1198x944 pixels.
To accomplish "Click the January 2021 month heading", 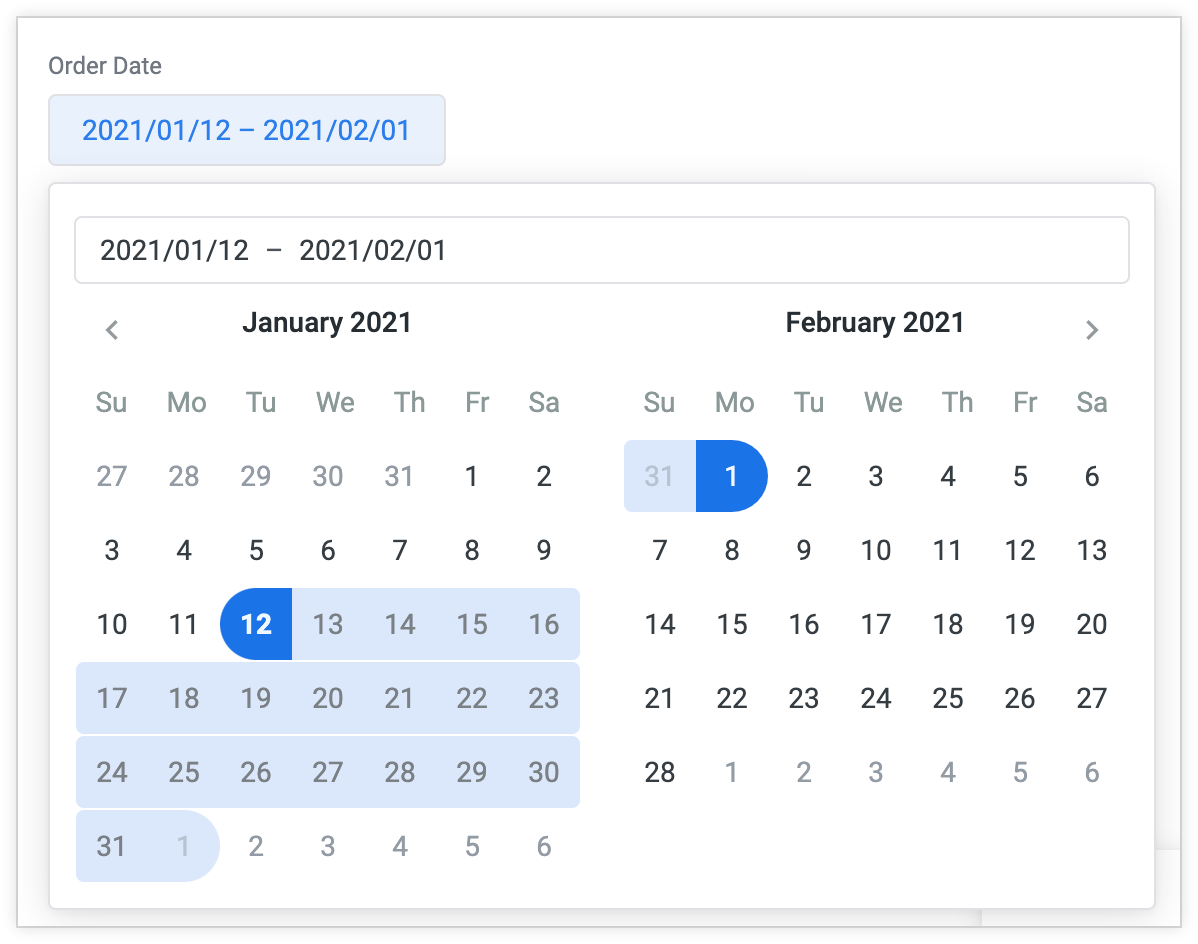I will [x=328, y=322].
